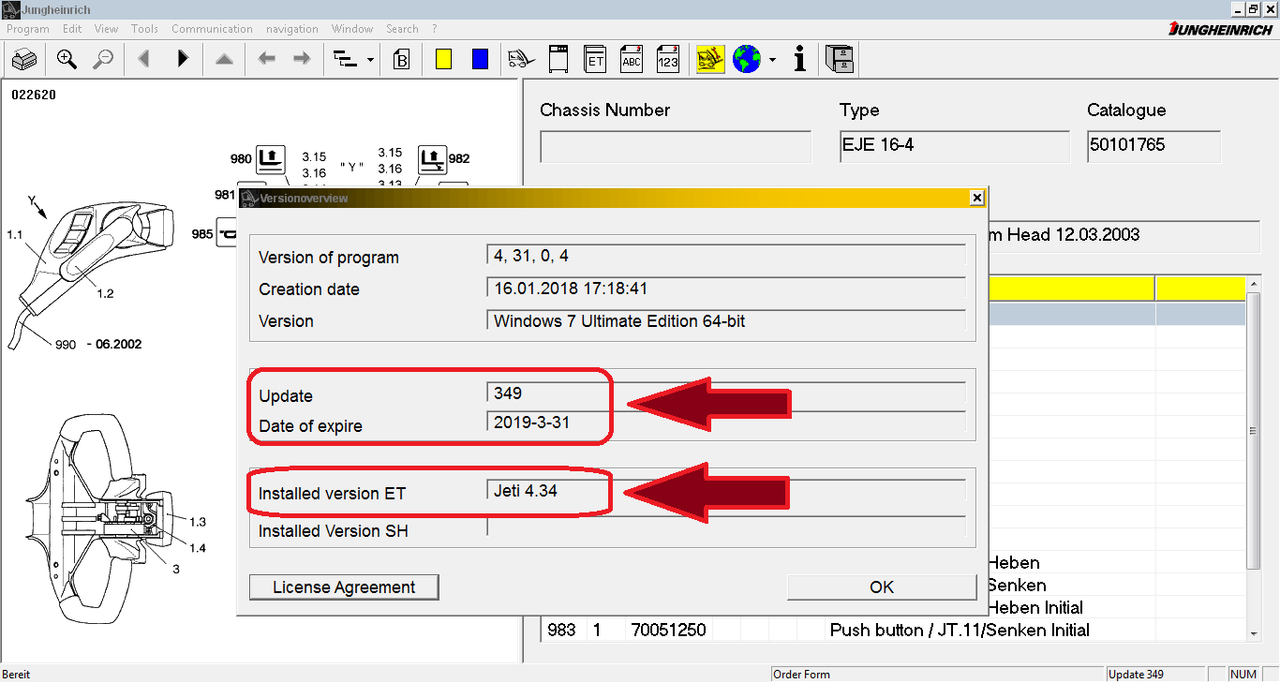Click the printer icon in the toolbar

[25, 60]
